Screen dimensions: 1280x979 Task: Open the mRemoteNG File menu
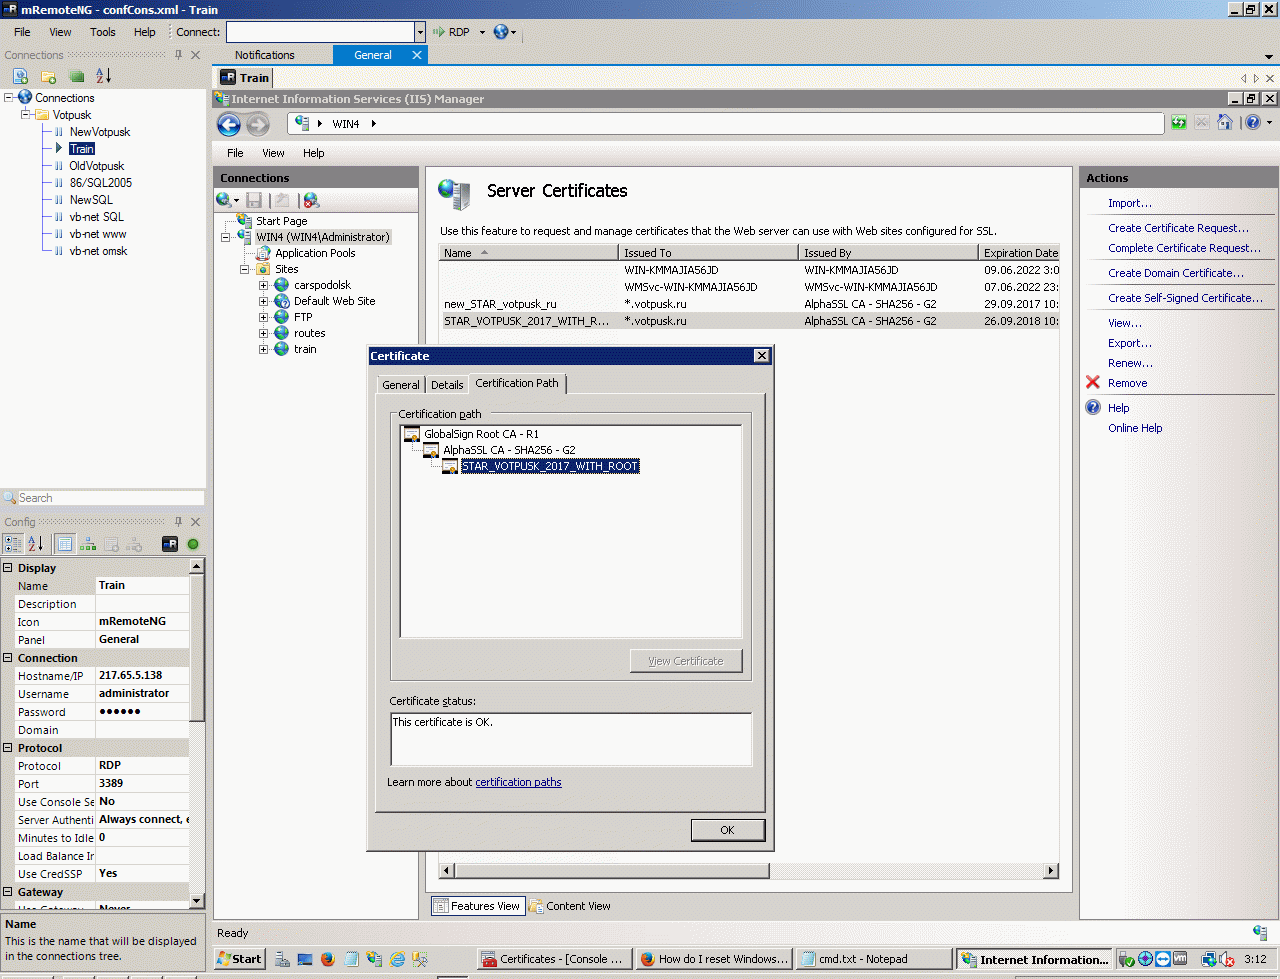tap(22, 32)
